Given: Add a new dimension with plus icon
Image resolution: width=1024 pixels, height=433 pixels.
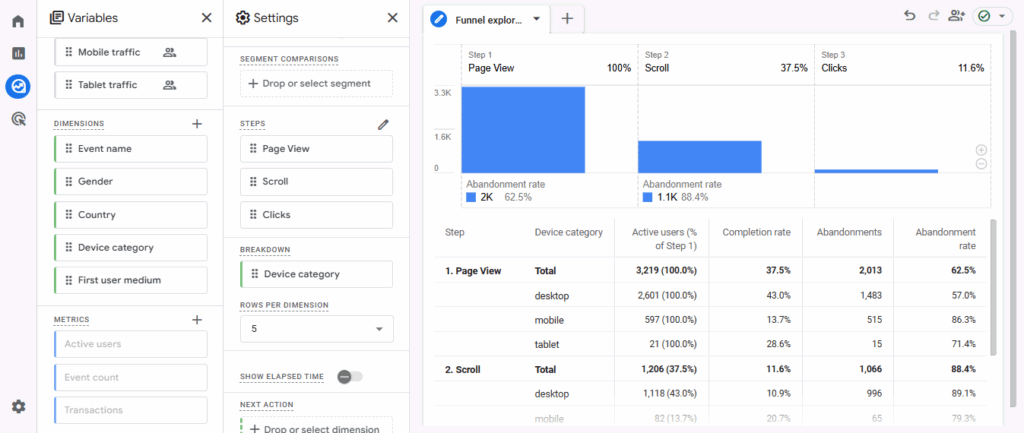Looking at the screenshot, I should [x=197, y=124].
